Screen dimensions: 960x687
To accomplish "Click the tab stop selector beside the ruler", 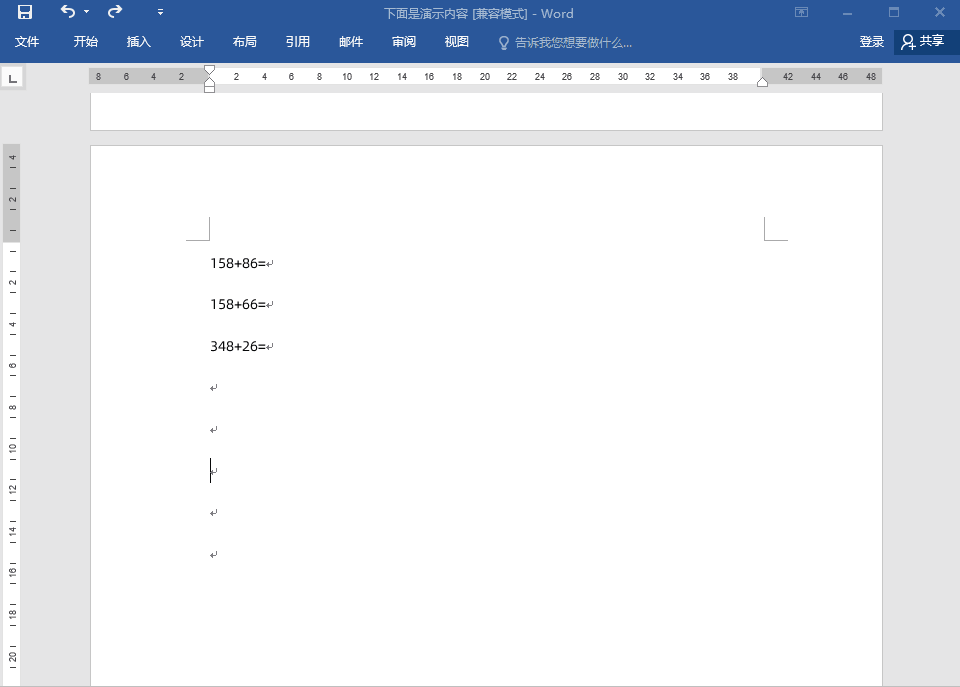I will [12, 77].
